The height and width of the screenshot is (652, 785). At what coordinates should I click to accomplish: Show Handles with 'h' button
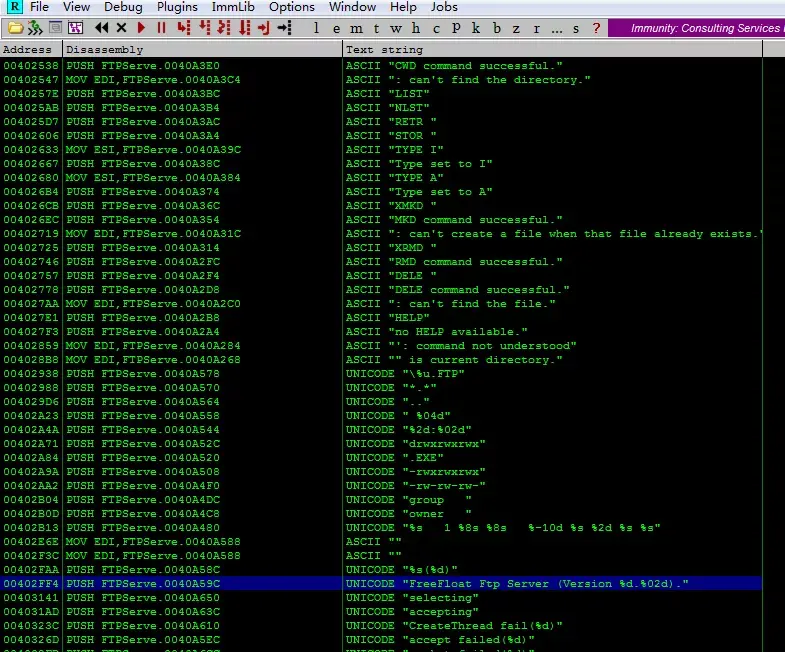click(x=416, y=28)
